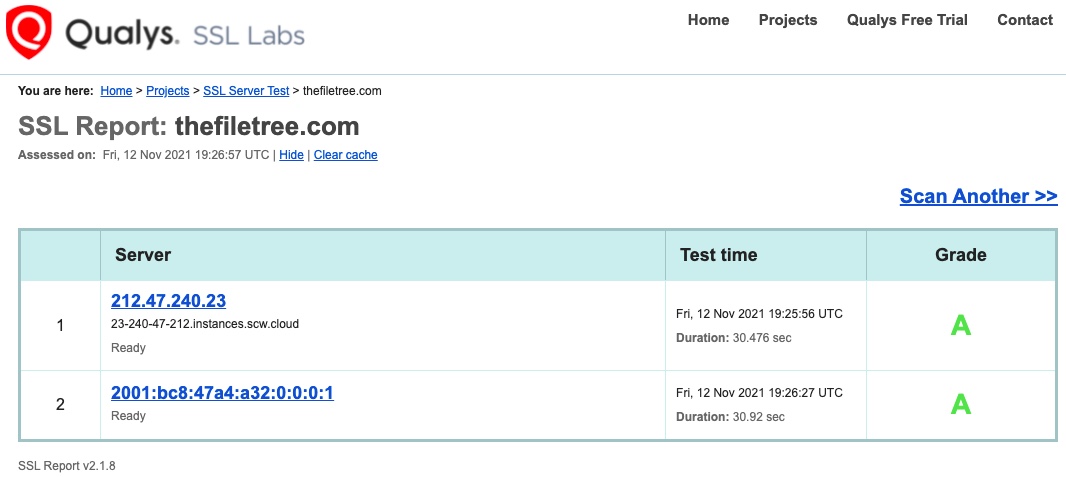This screenshot has width=1066, height=477.
Task: Open server 212.47.240.23 report link
Action: click(169, 300)
